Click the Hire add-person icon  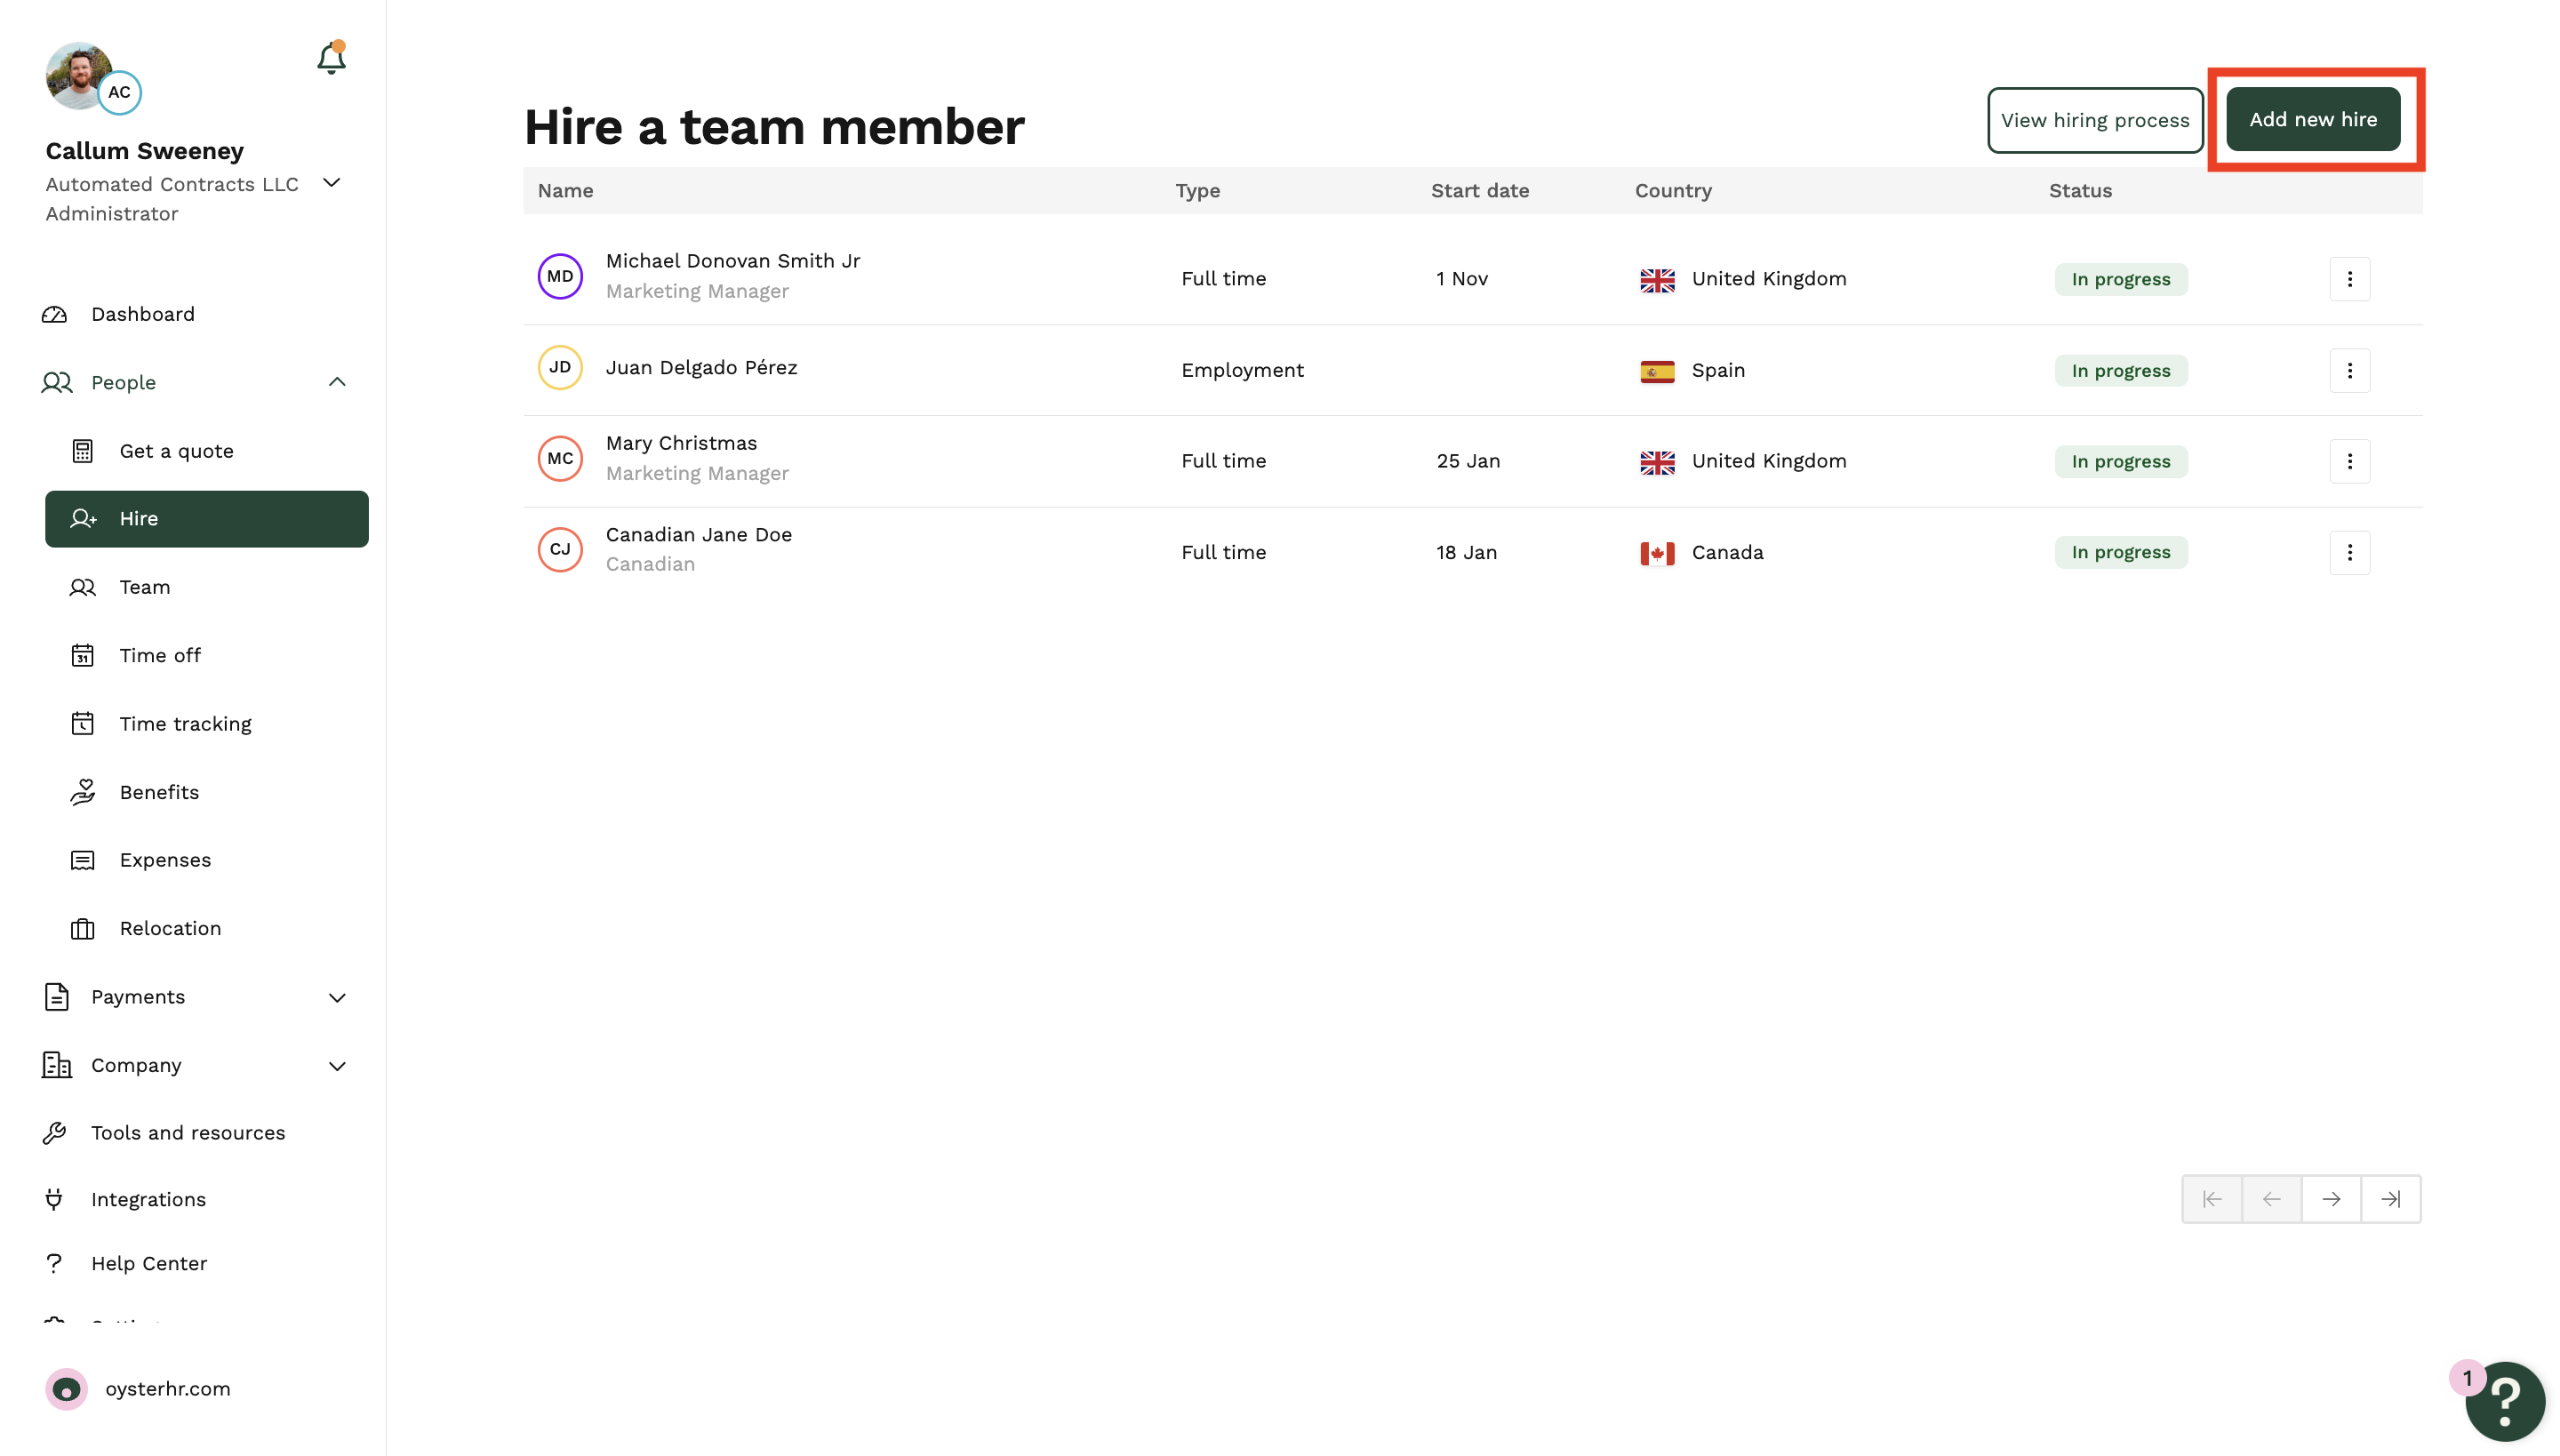click(x=83, y=518)
